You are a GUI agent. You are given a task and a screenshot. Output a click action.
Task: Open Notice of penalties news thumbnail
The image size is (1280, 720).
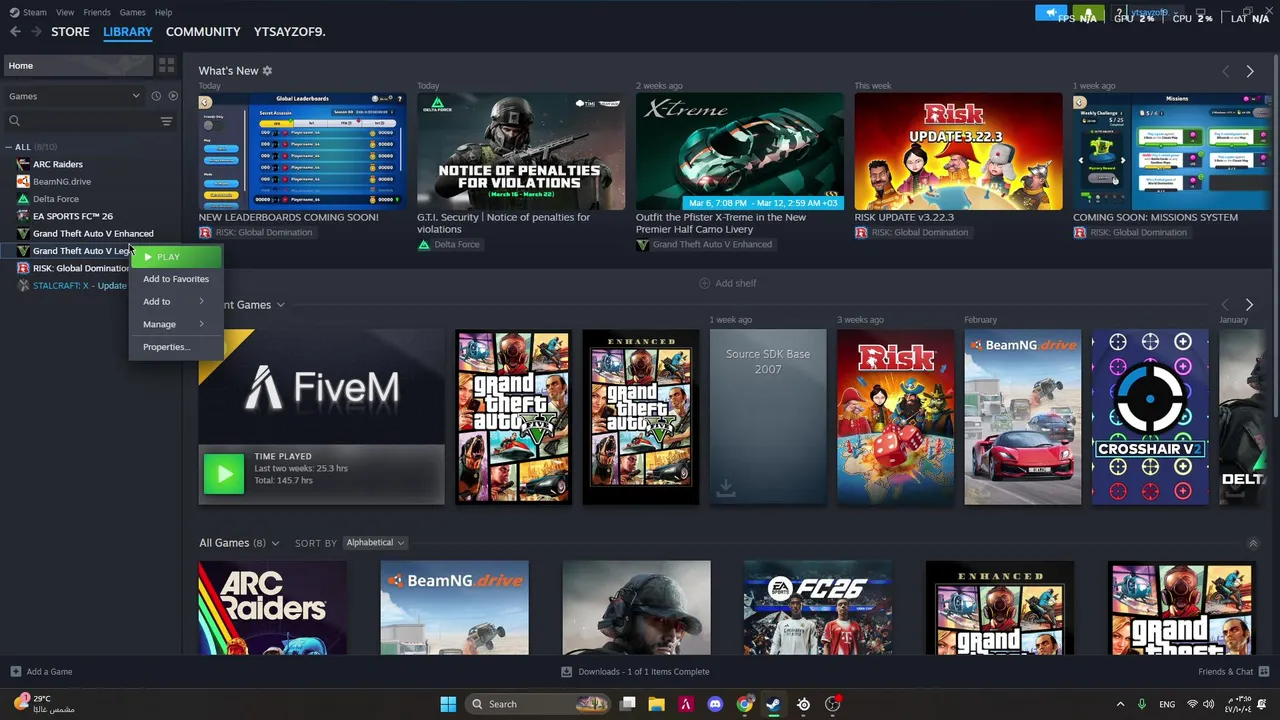521,152
